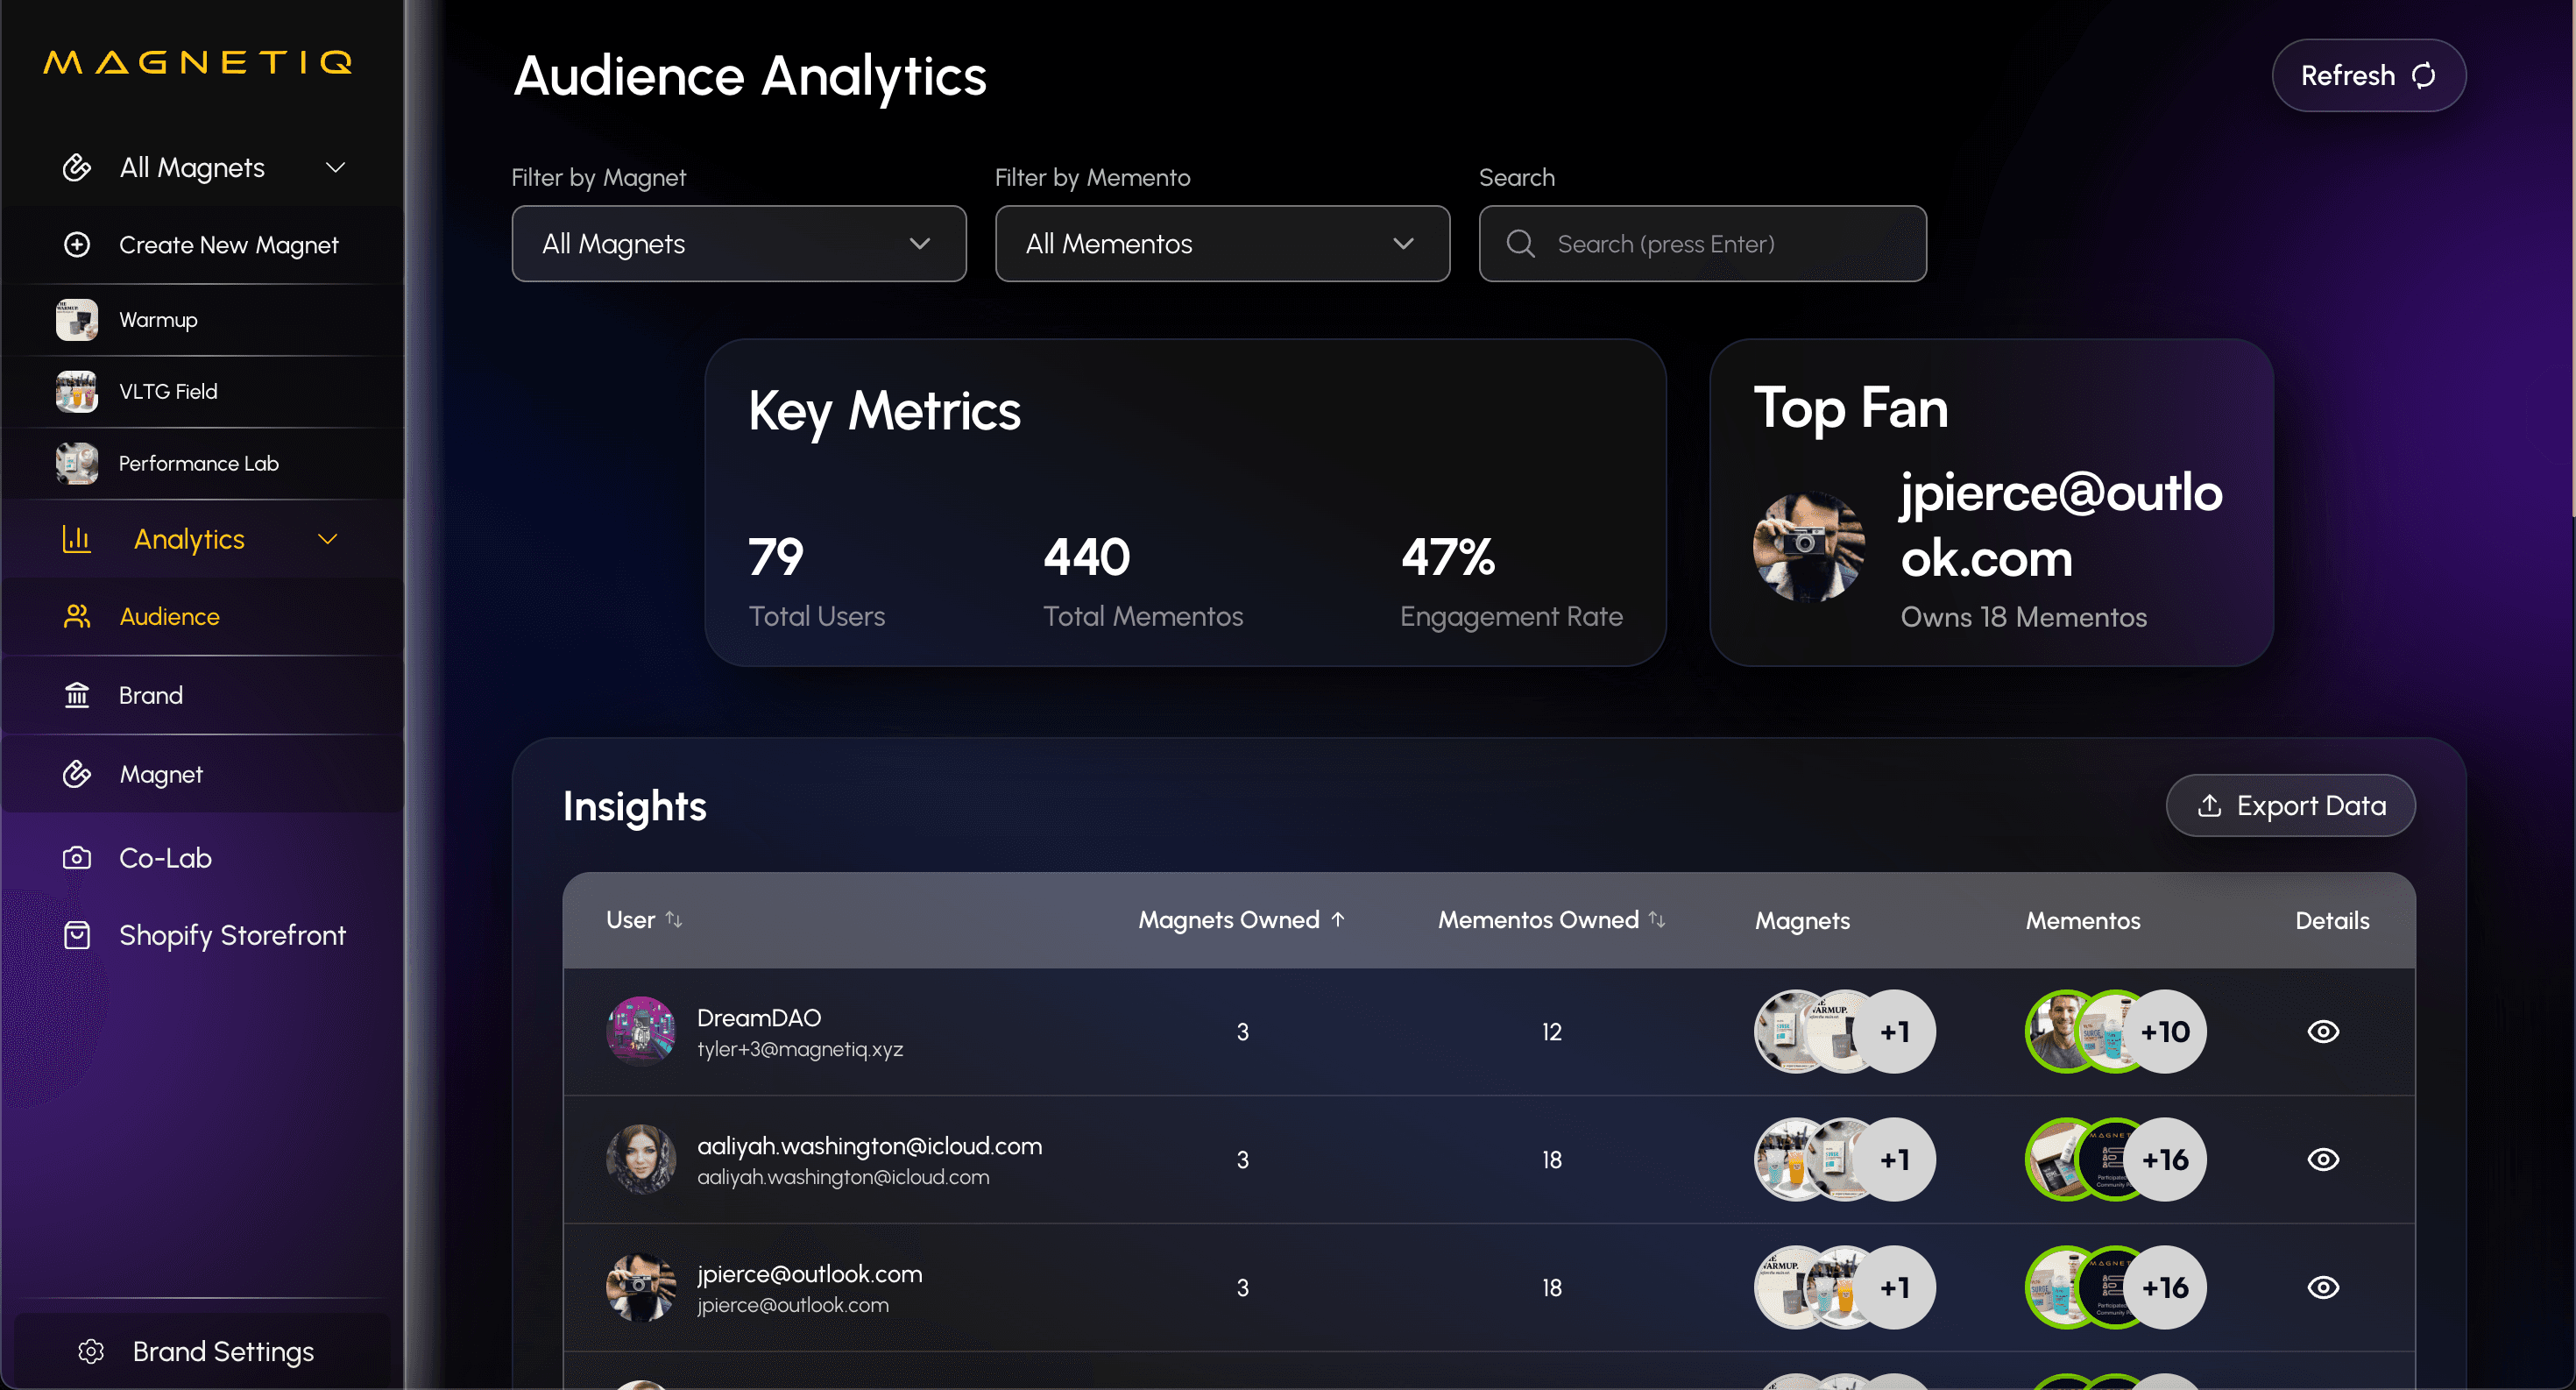Sort by Mementos Owned arrows
Screen dimensions: 2576x1390
point(1657,920)
